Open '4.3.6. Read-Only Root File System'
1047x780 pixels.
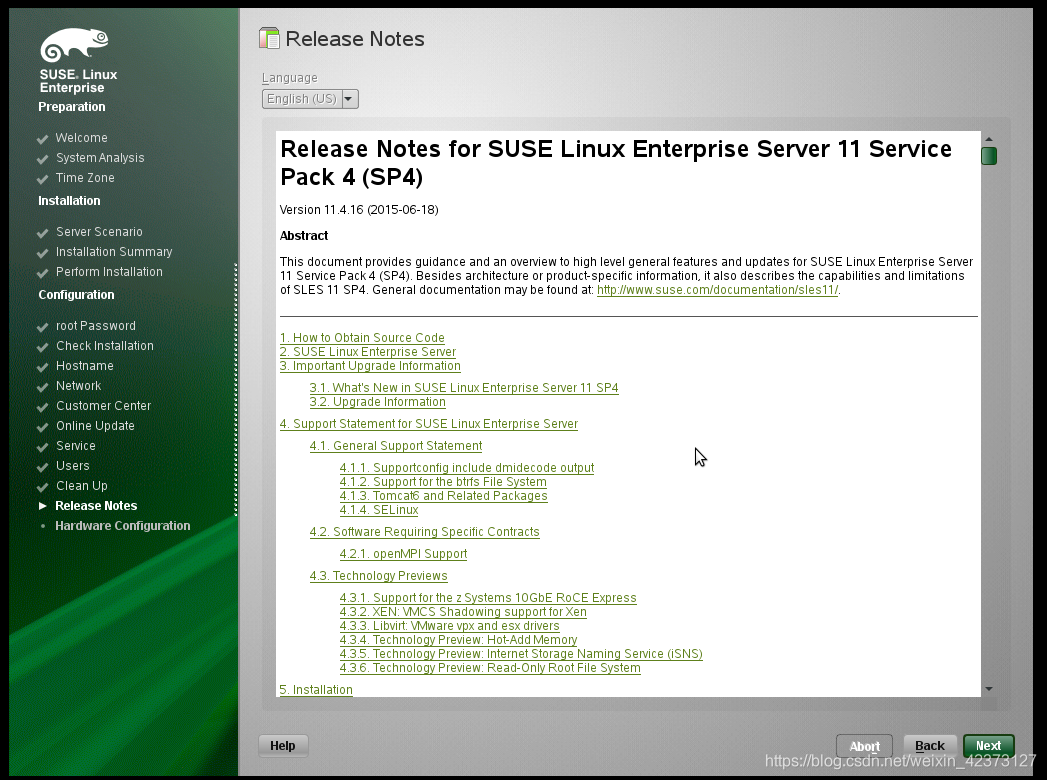point(490,668)
